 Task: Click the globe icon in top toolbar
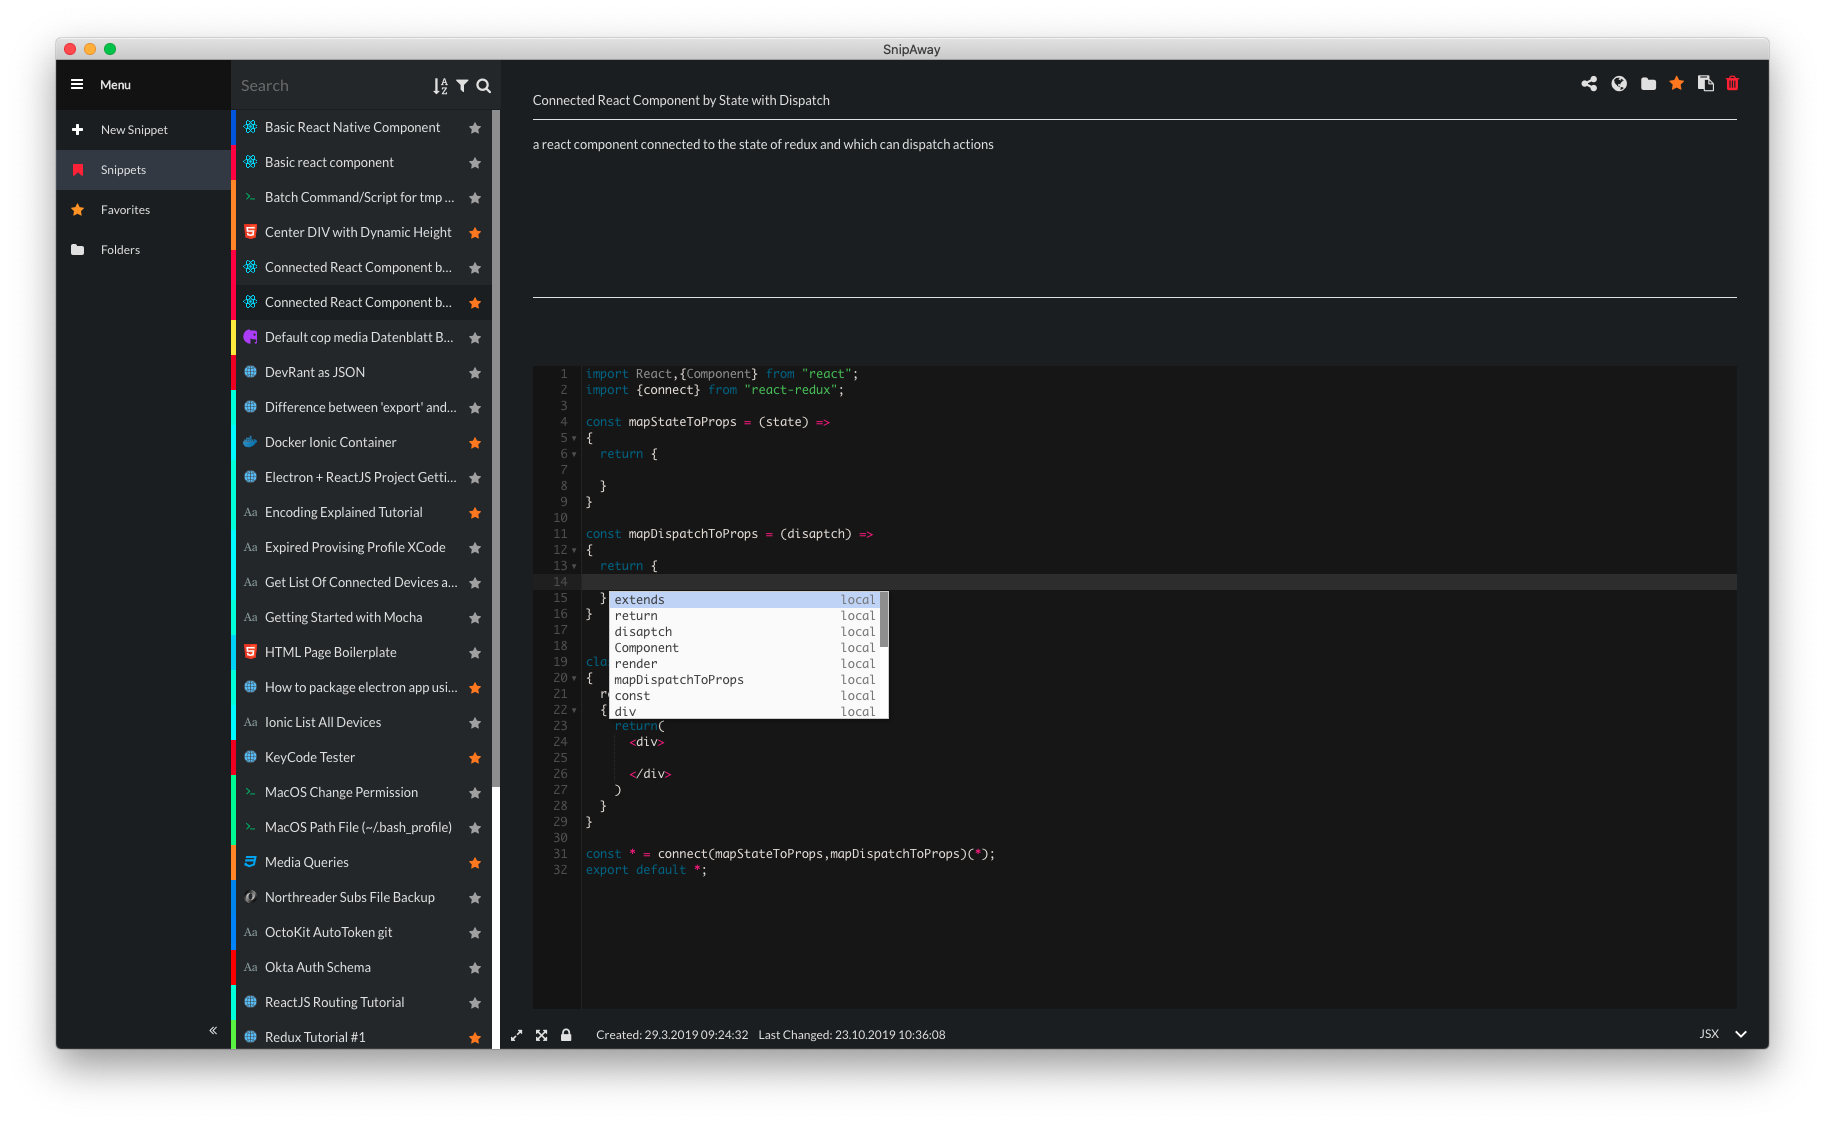click(1619, 84)
